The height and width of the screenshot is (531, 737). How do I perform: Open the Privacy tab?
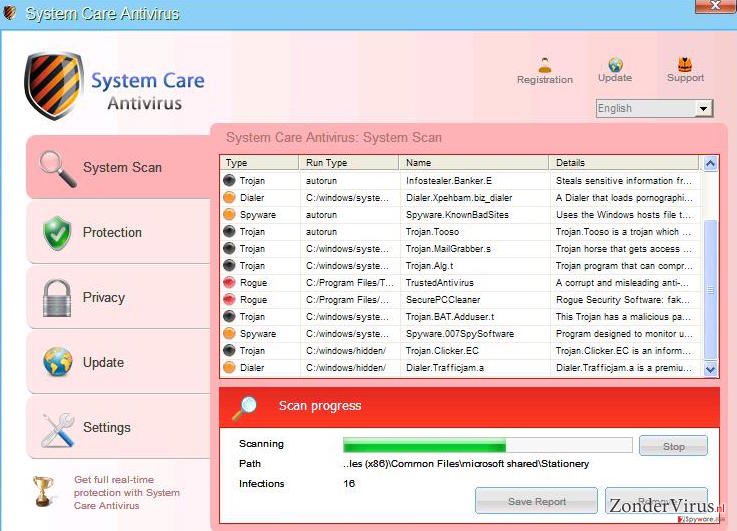pos(118,297)
